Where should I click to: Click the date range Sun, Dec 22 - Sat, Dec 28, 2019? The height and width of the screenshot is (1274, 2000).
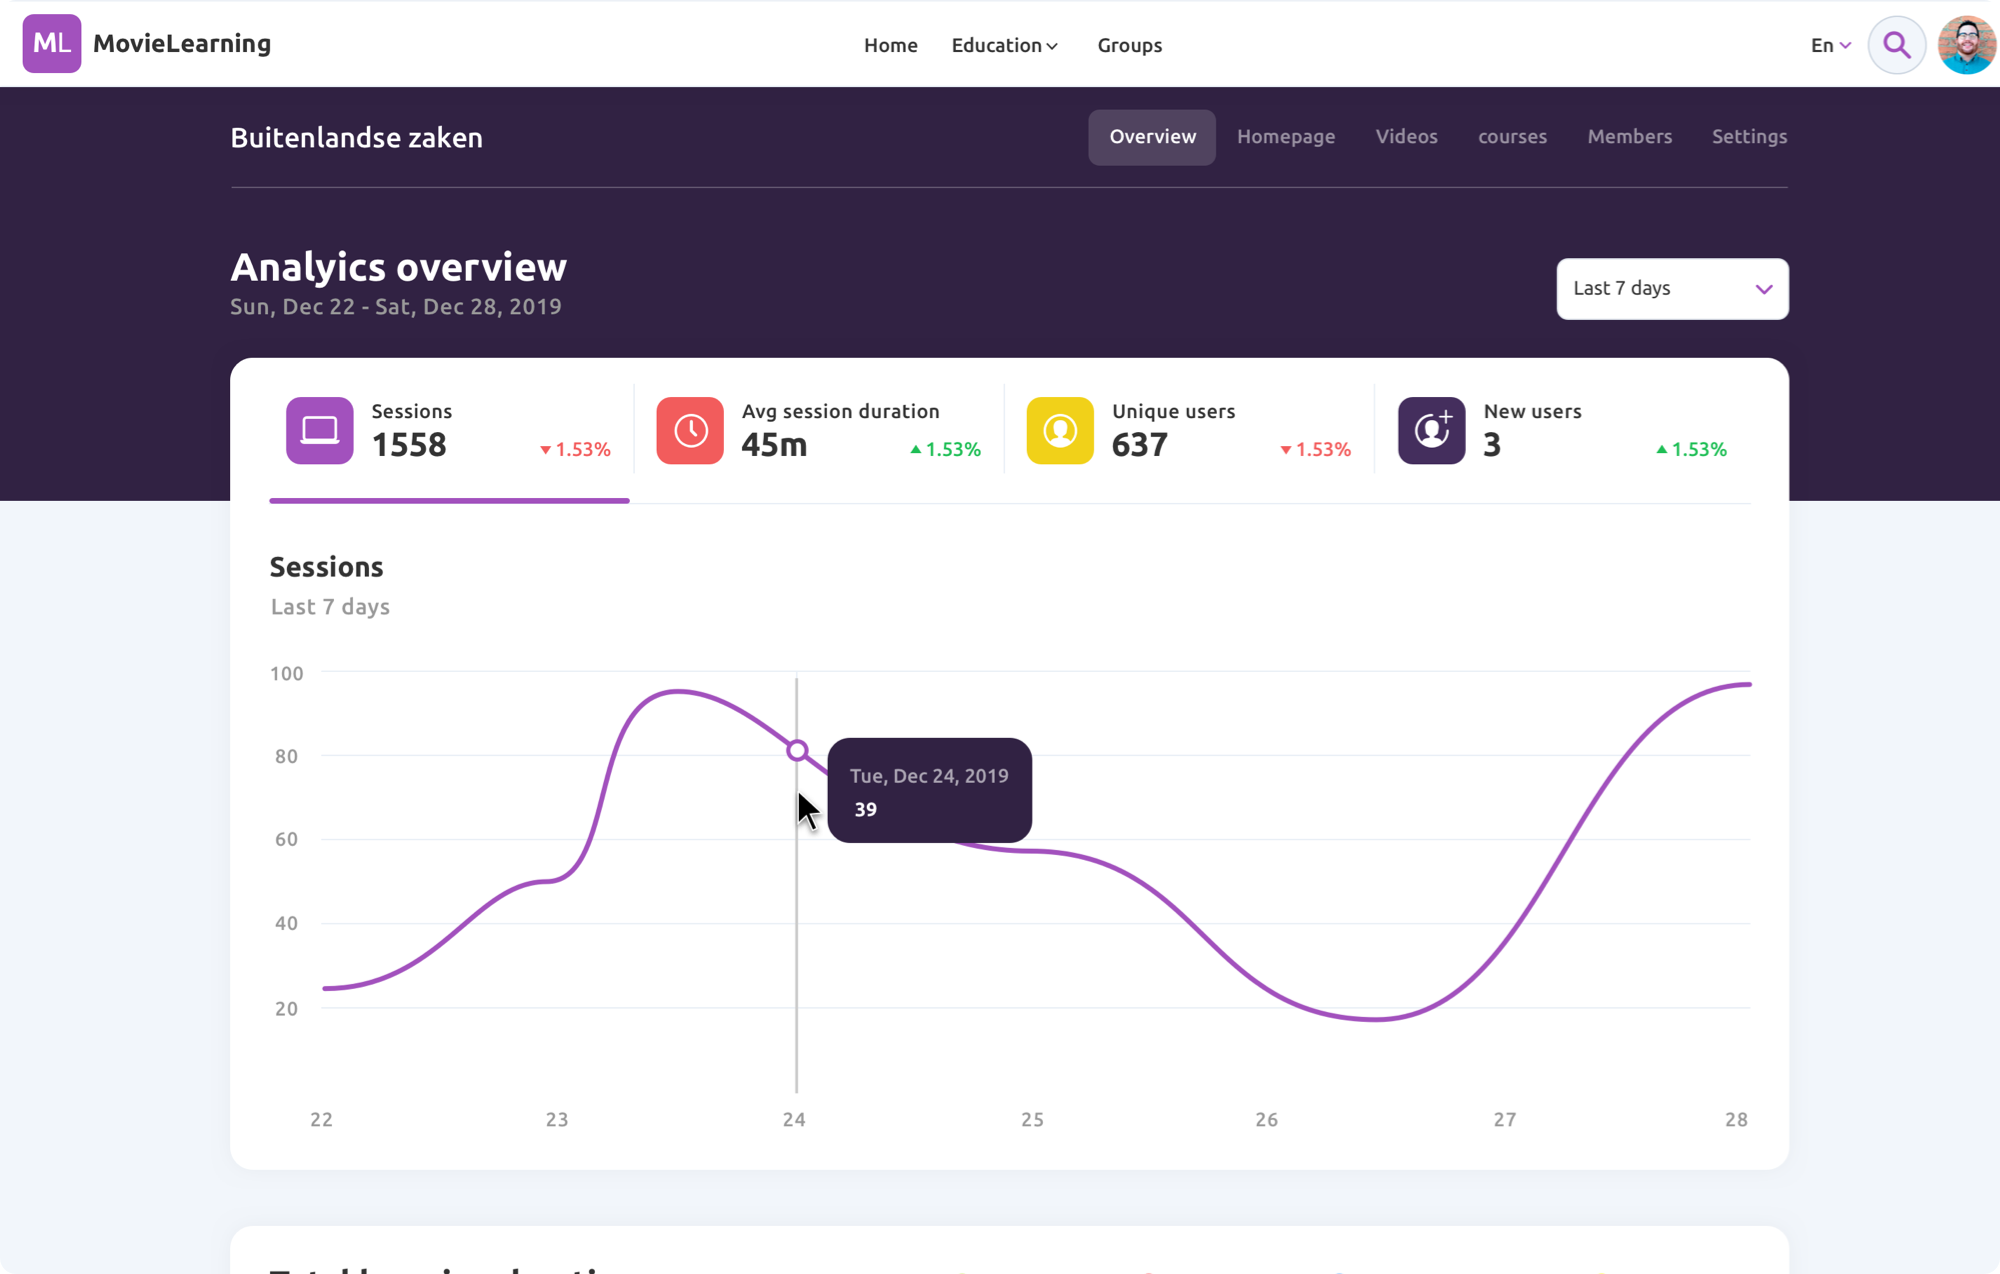point(396,307)
